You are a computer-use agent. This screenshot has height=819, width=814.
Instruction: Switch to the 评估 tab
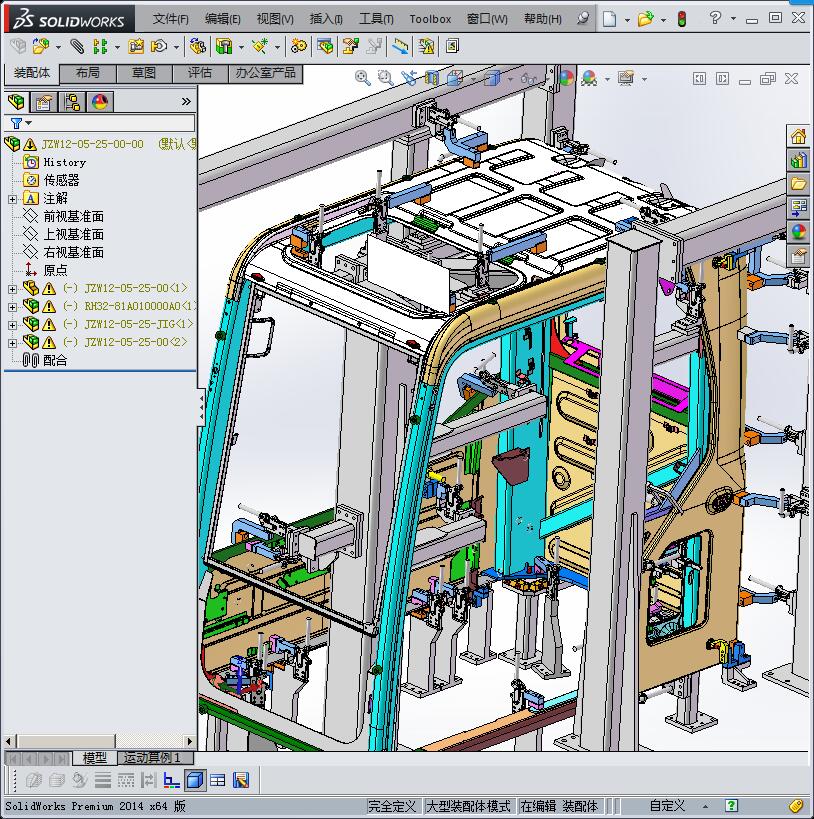click(x=200, y=73)
